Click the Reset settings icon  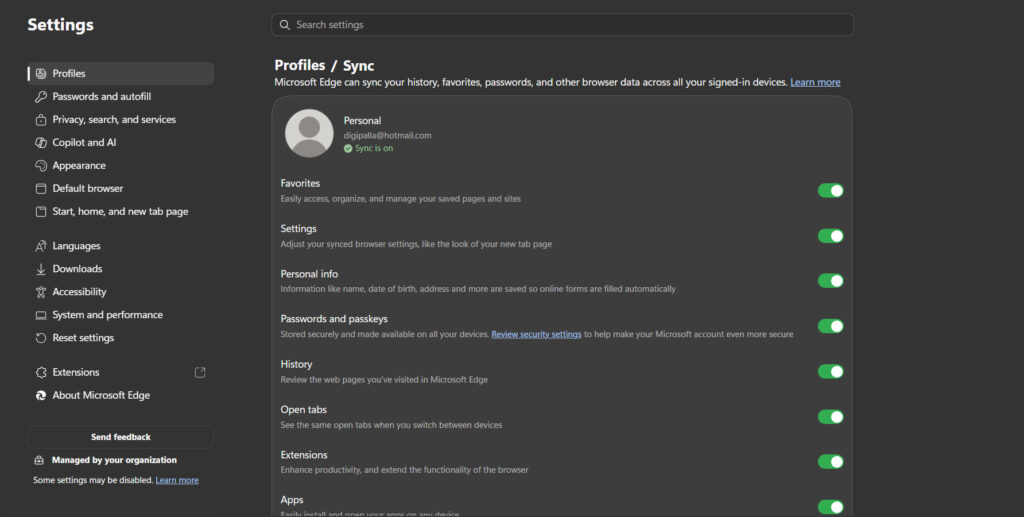click(x=40, y=338)
